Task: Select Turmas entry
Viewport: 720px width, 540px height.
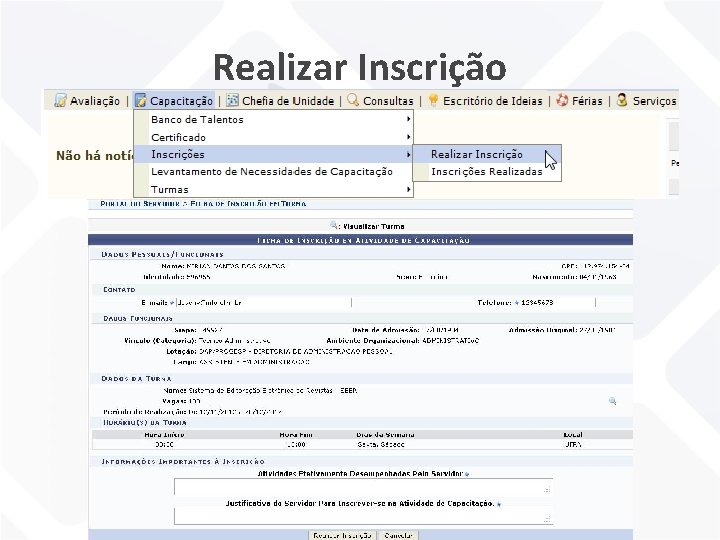Action: (274, 189)
